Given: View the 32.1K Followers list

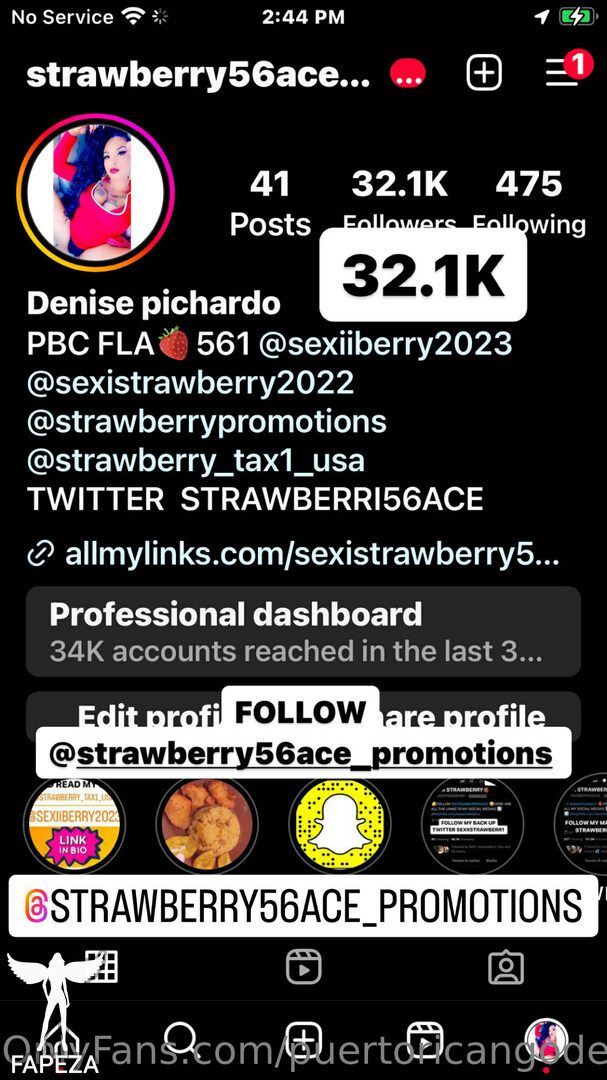Looking at the screenshot, I should click(400, 203).
